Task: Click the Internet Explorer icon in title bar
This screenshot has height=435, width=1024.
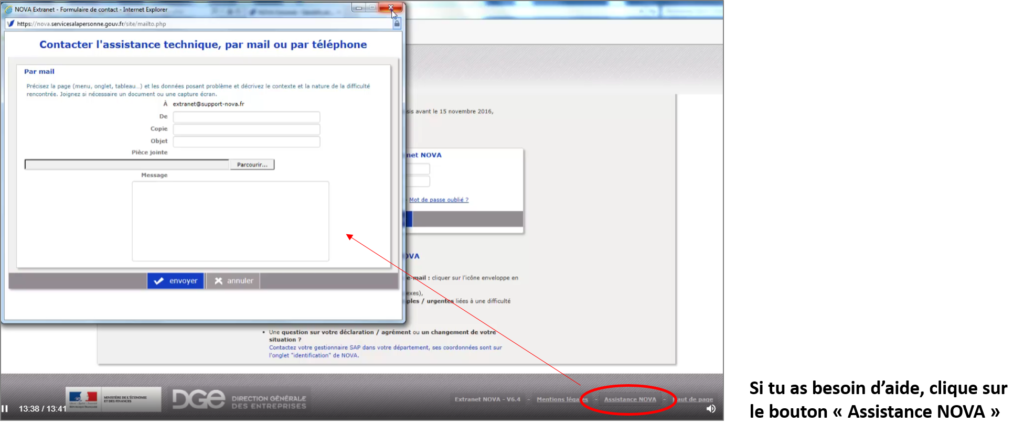Action: point(8,10)
